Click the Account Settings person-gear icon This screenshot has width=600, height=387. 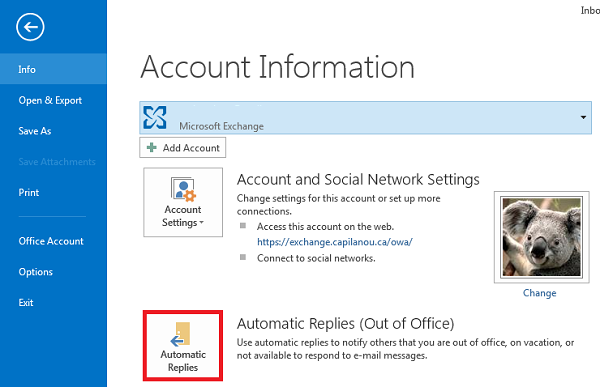(x=183, y=189)
